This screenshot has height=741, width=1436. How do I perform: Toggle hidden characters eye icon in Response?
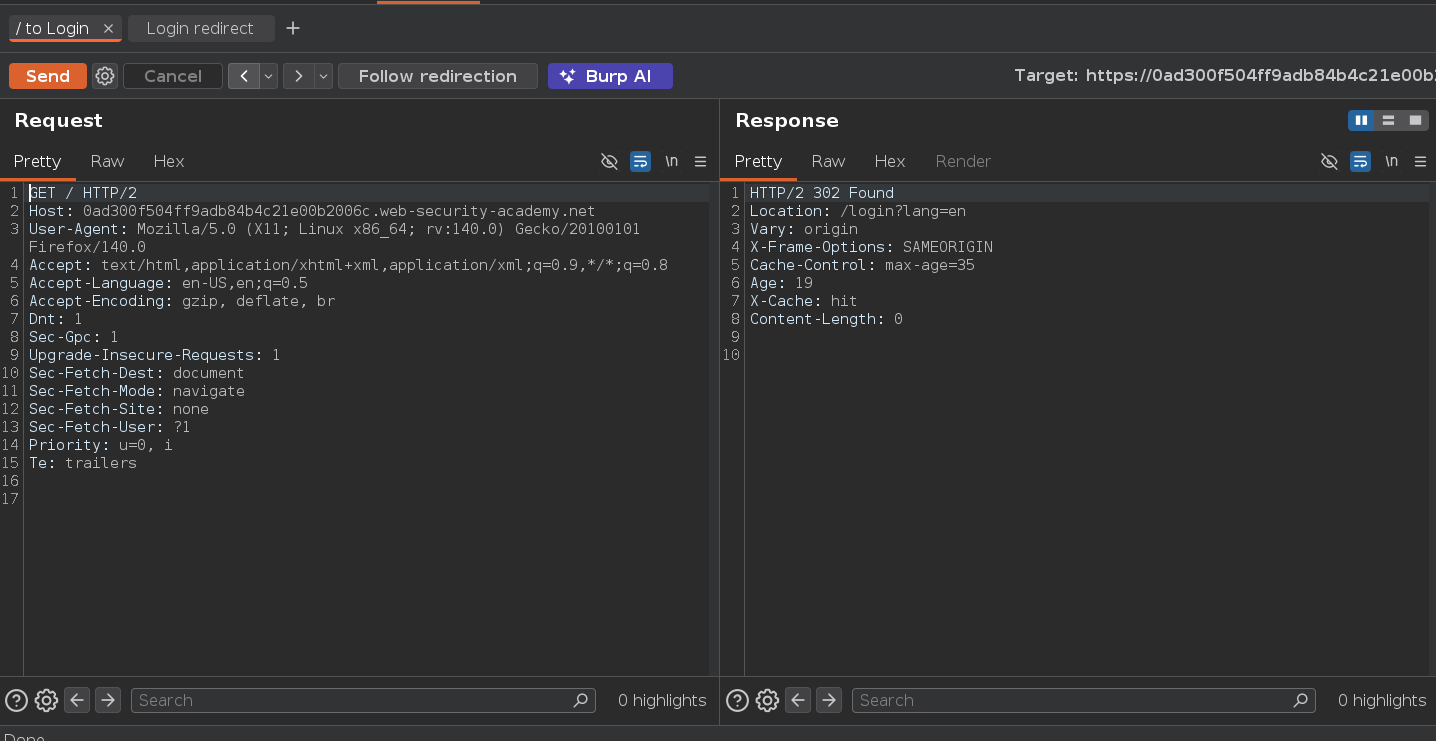coord(1329,161)
